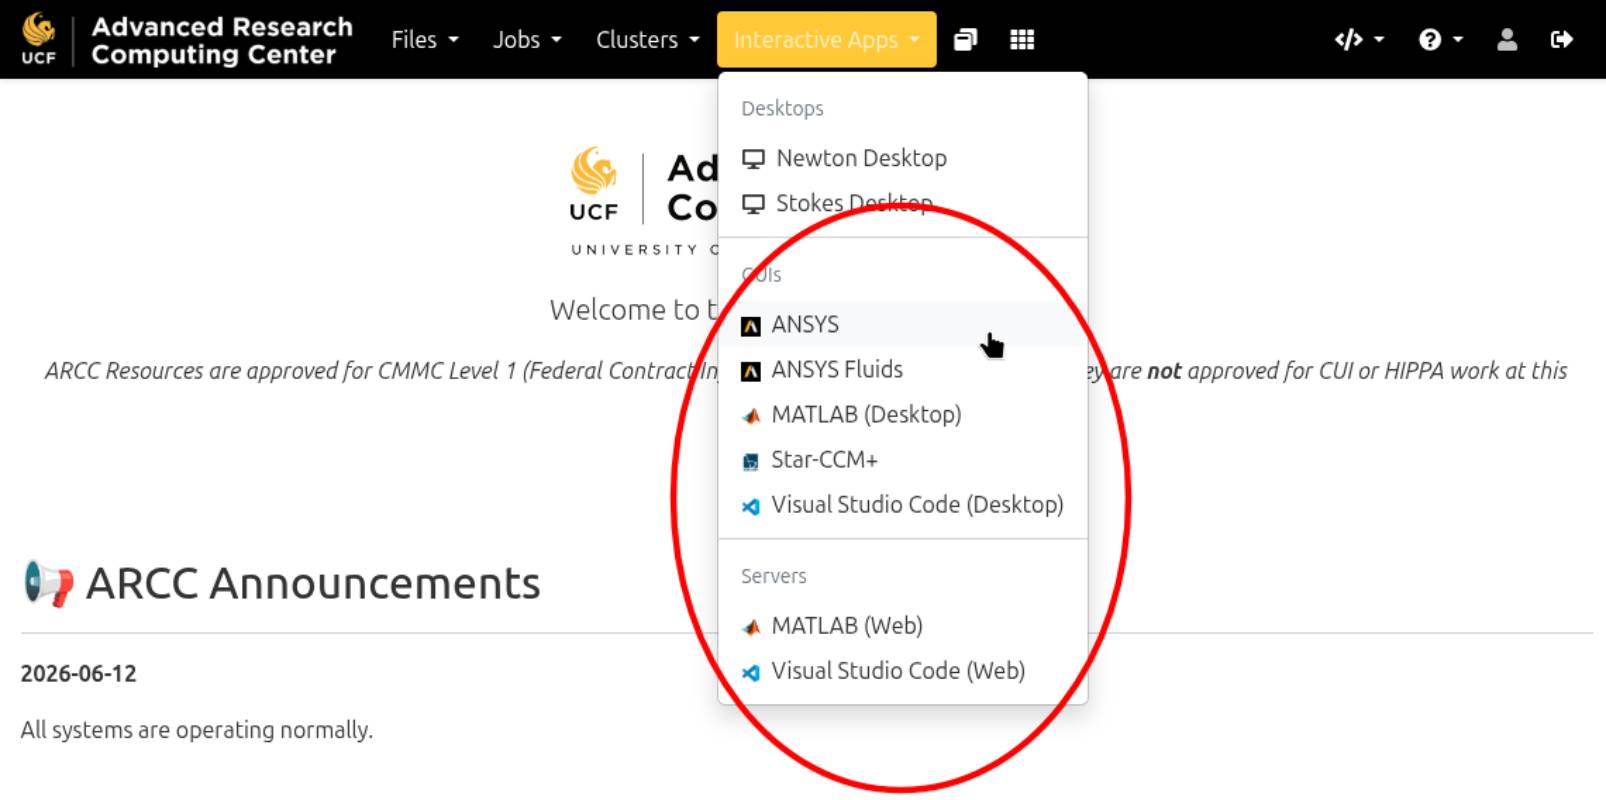This screenshot has width=1606, height=800.
Task: Select ANSYS from the GUIs list
Action: [903, 324]
